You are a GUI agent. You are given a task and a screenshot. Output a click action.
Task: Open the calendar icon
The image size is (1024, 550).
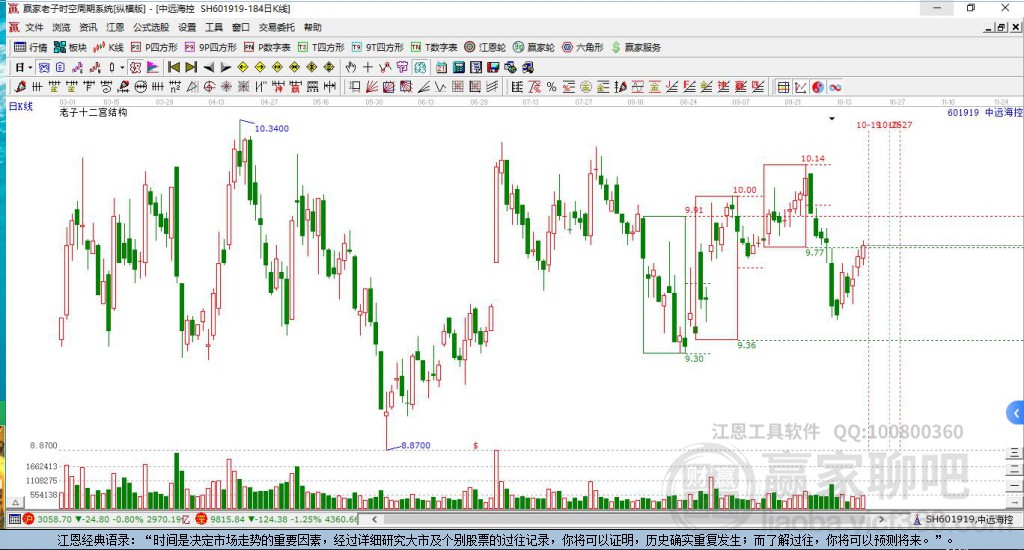pyautogui.click(x=441, y=67)
